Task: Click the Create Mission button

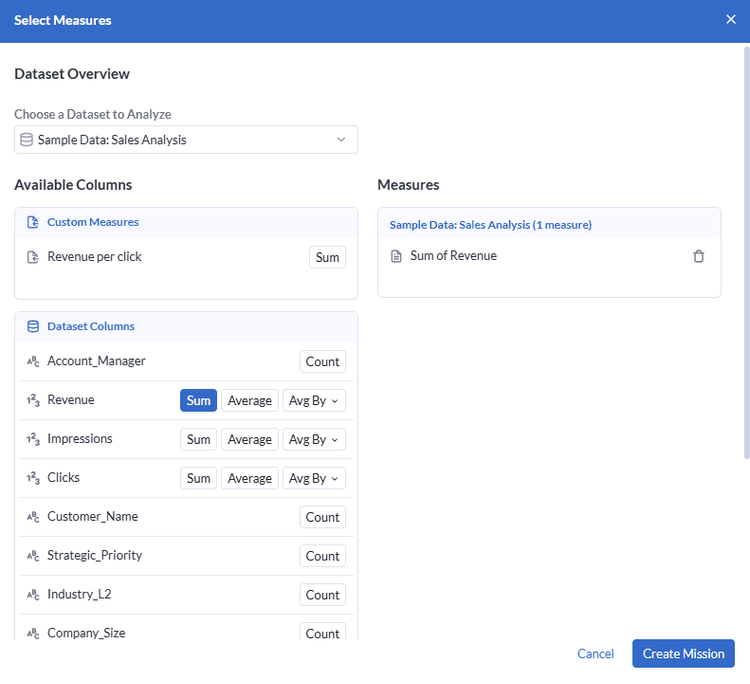Action: pyautogui.click(x=683, y=654)
